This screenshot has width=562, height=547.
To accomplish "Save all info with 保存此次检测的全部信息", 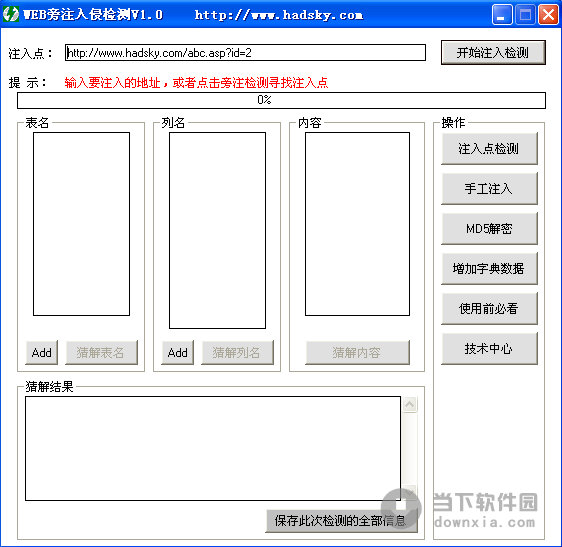I will 341,521.
